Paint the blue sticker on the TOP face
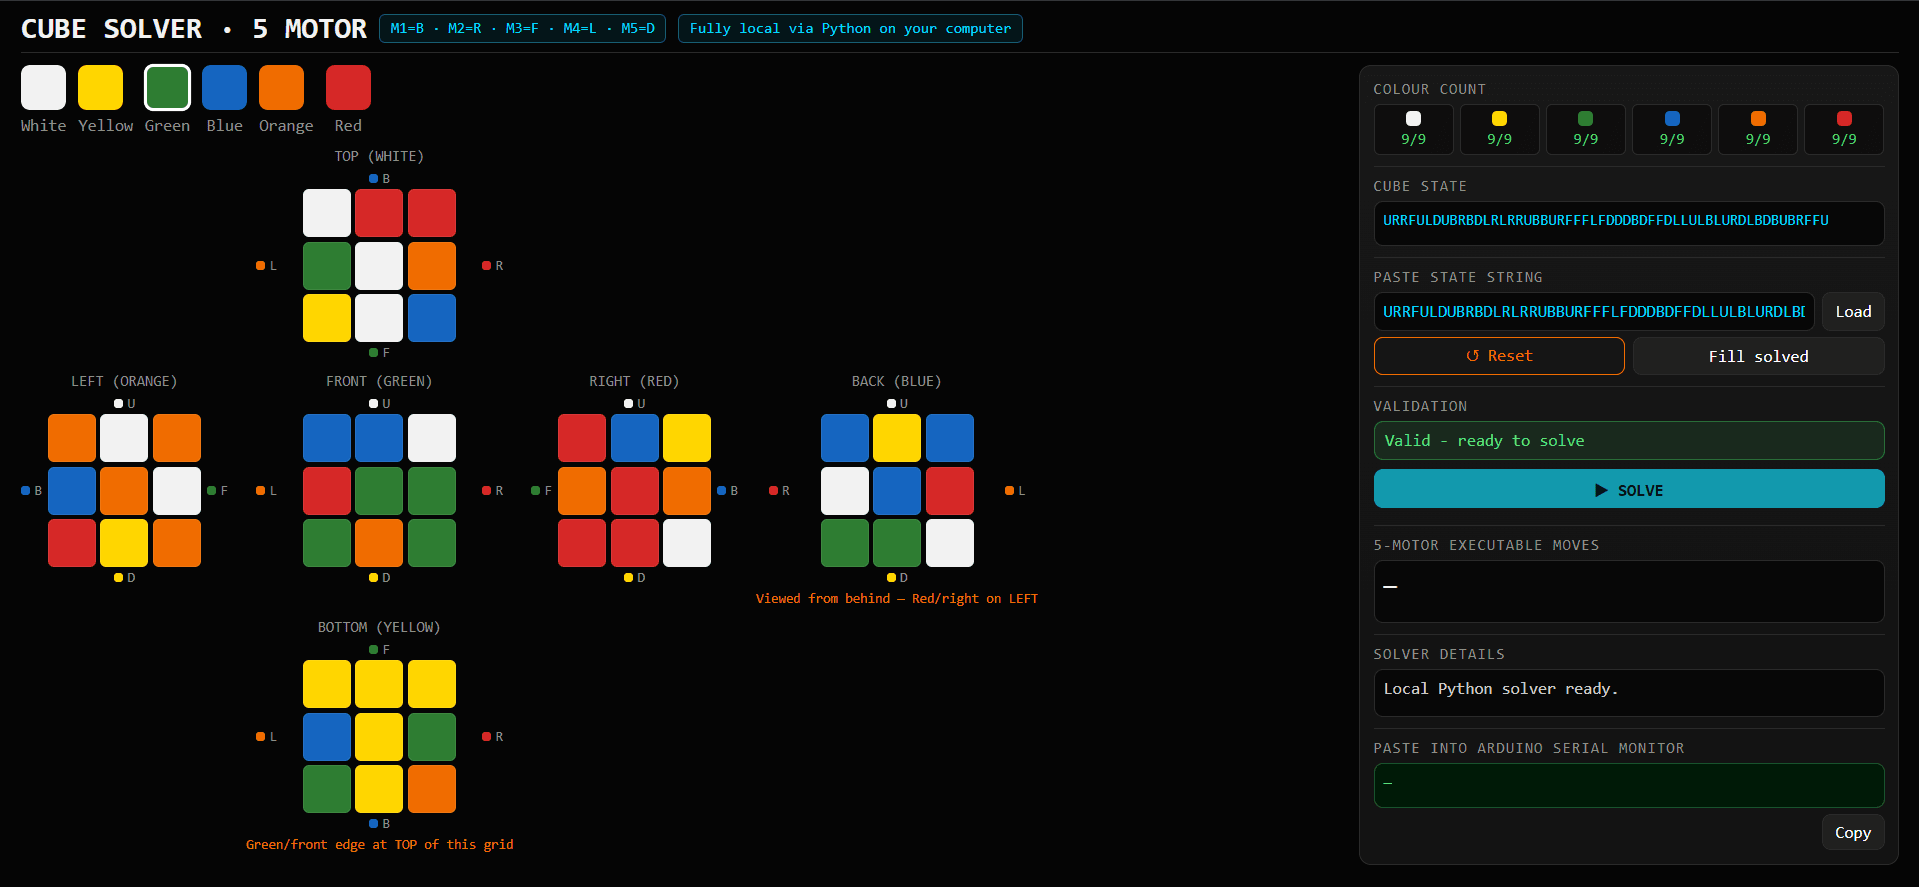Viewport: 1919px width, 887px height. [432, 318]
